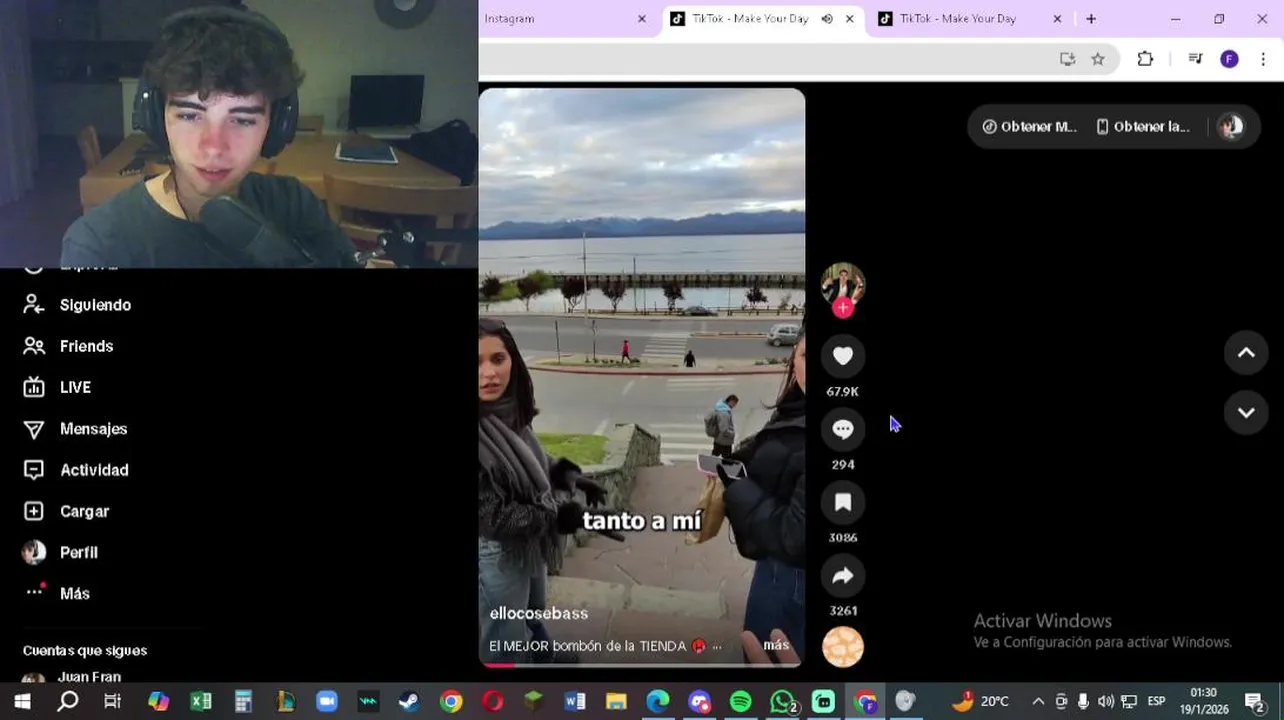Open Windows Start menu
The width and height of the screenshot is (1284, 720).
[x=22, y=702]
